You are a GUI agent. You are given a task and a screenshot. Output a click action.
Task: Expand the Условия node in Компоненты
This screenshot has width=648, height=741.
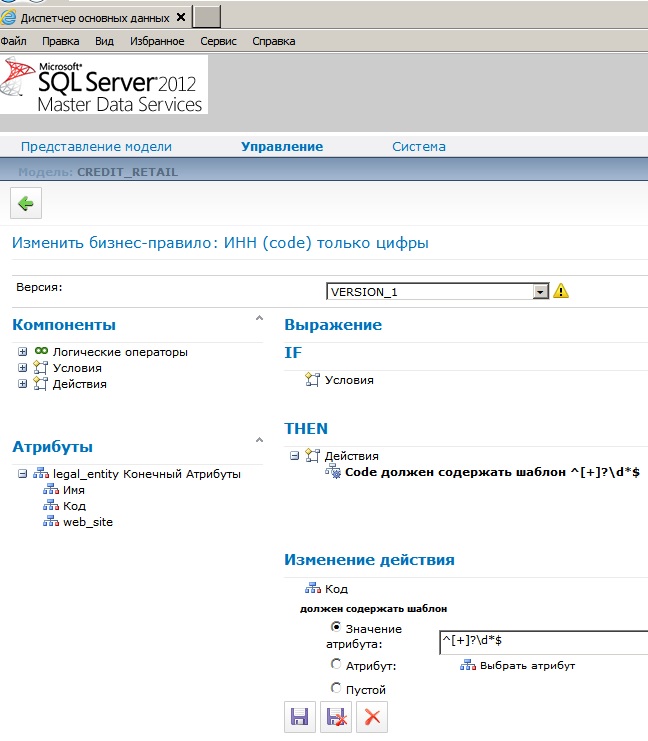[x=22, y=368]
